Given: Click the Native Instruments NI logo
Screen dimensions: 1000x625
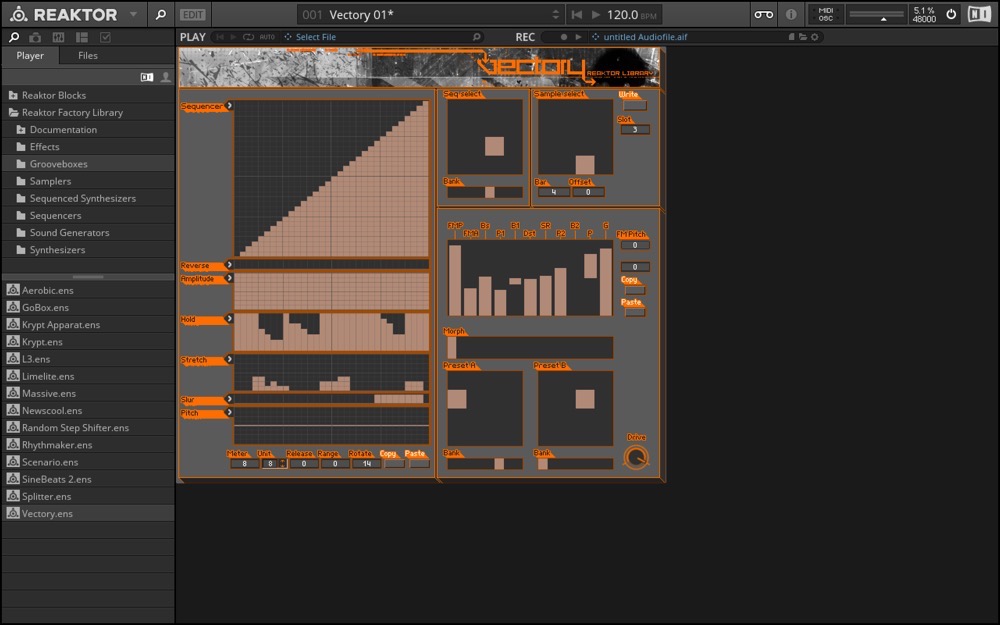Looking at the screenshot, I should (x=979, y=14).
